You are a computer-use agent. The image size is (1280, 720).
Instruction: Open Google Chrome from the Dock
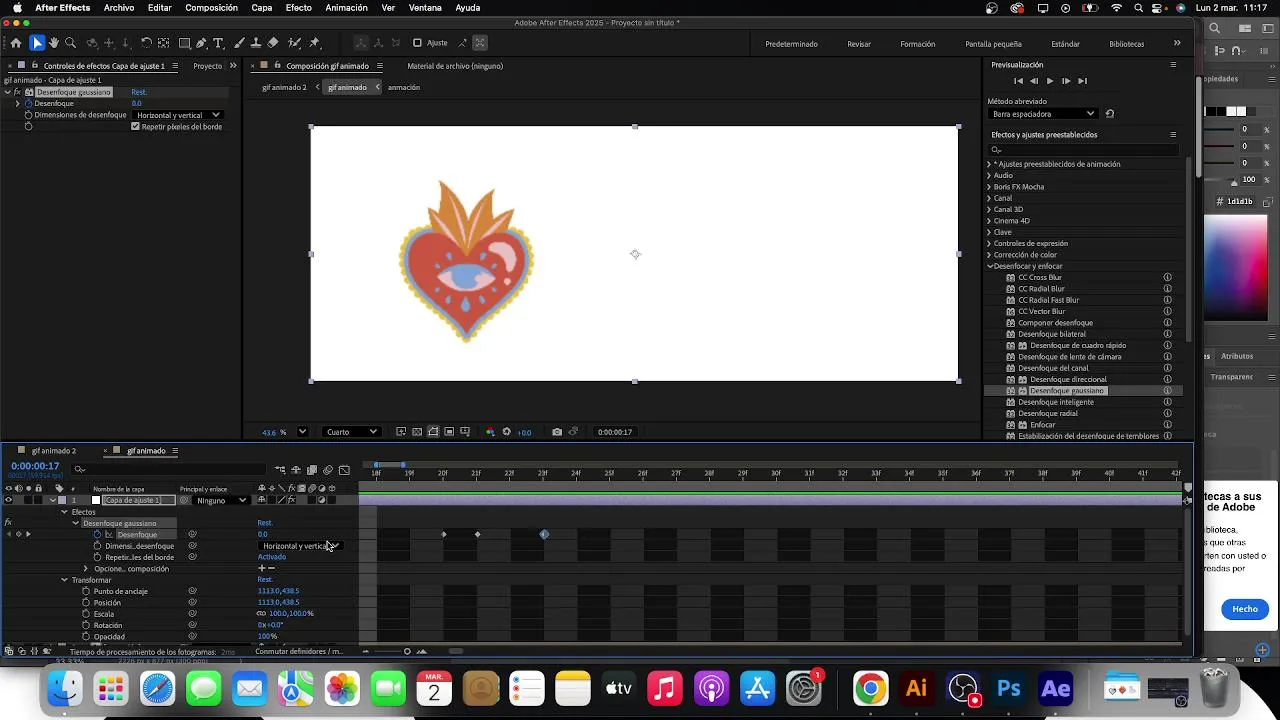[x=870, y=688]
